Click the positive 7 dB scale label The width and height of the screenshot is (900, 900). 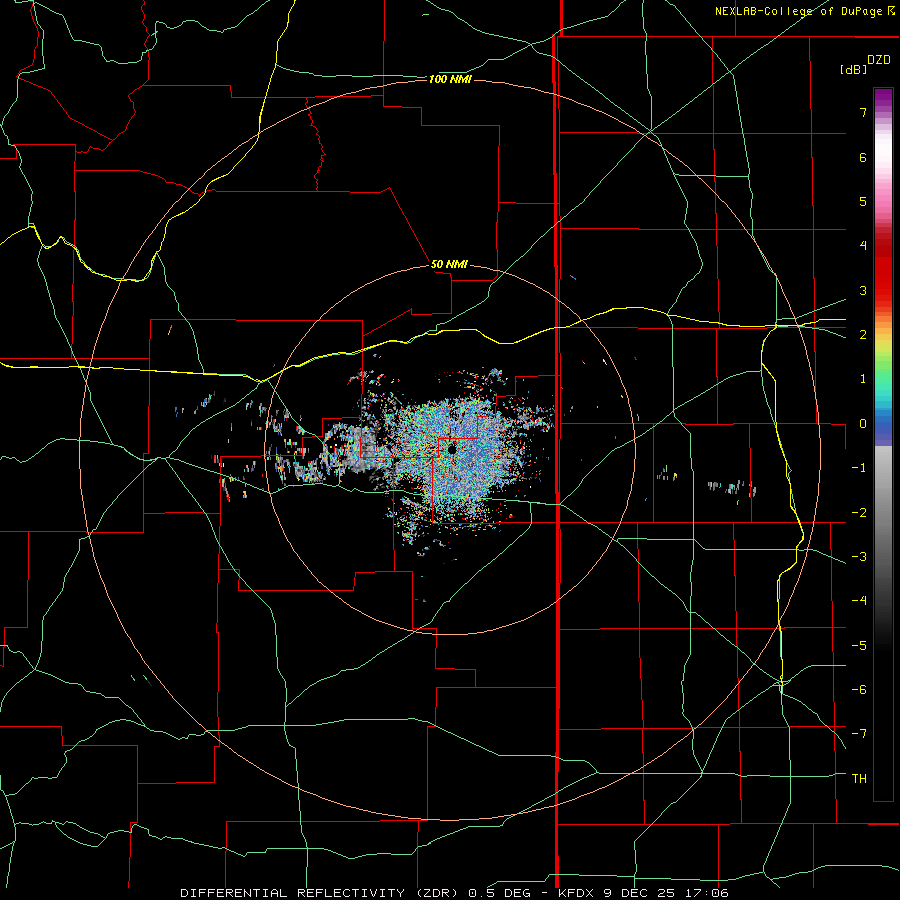tap(863, 112)
